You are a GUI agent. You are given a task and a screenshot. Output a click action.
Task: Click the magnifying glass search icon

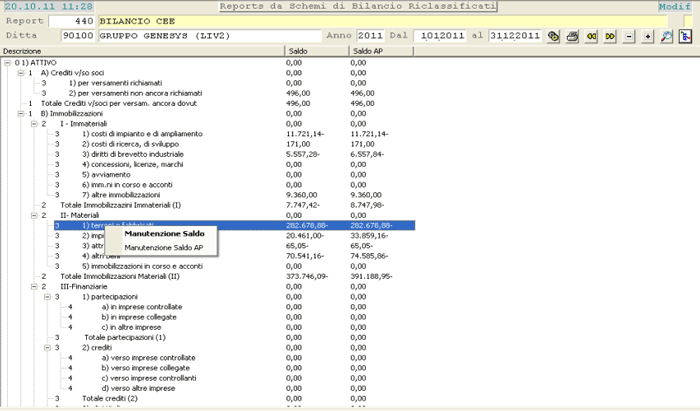coord(667,36)
